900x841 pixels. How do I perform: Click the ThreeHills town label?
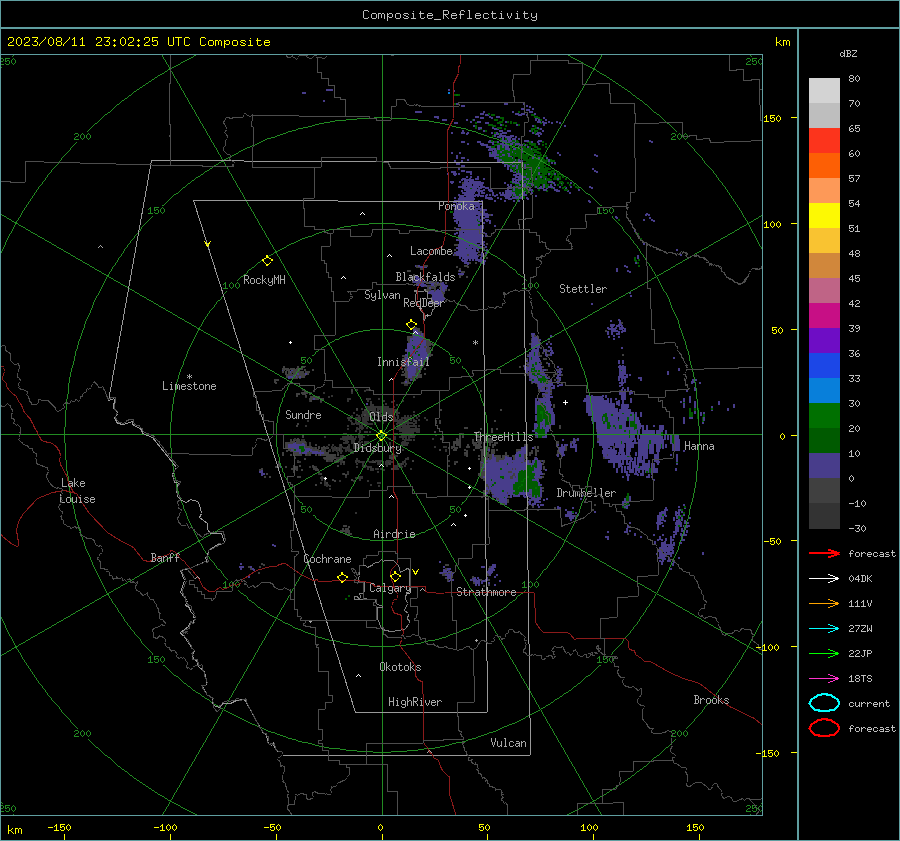point(503,437)
